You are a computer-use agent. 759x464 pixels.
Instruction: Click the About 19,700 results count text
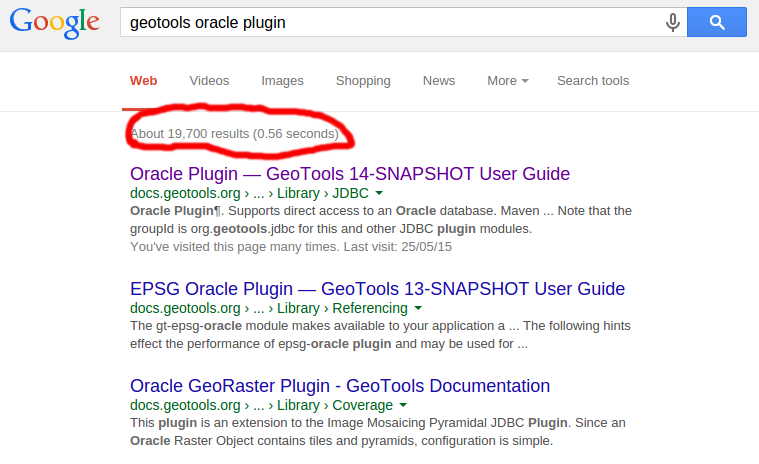point(234,134)
